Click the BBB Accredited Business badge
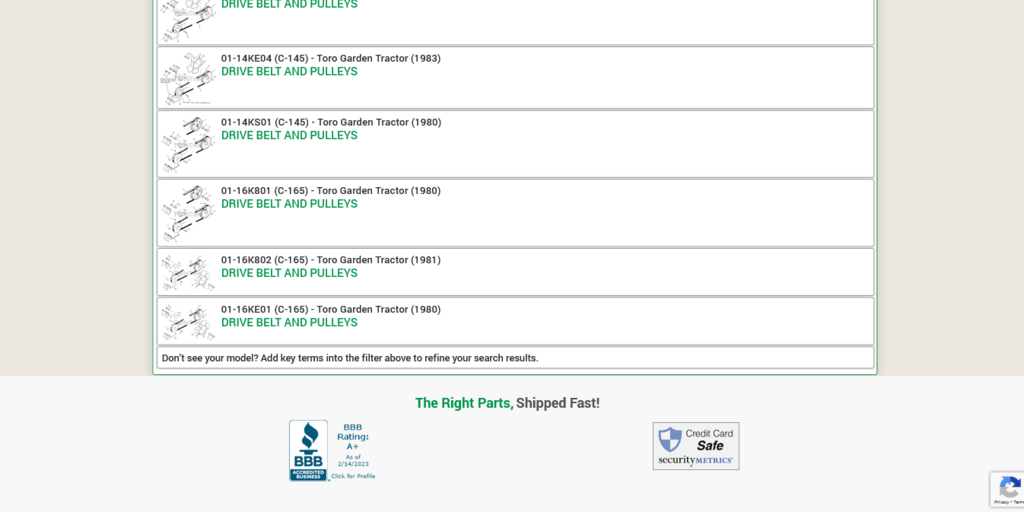The width and height of the screenshot is (1024, 512). coord(309,451)
